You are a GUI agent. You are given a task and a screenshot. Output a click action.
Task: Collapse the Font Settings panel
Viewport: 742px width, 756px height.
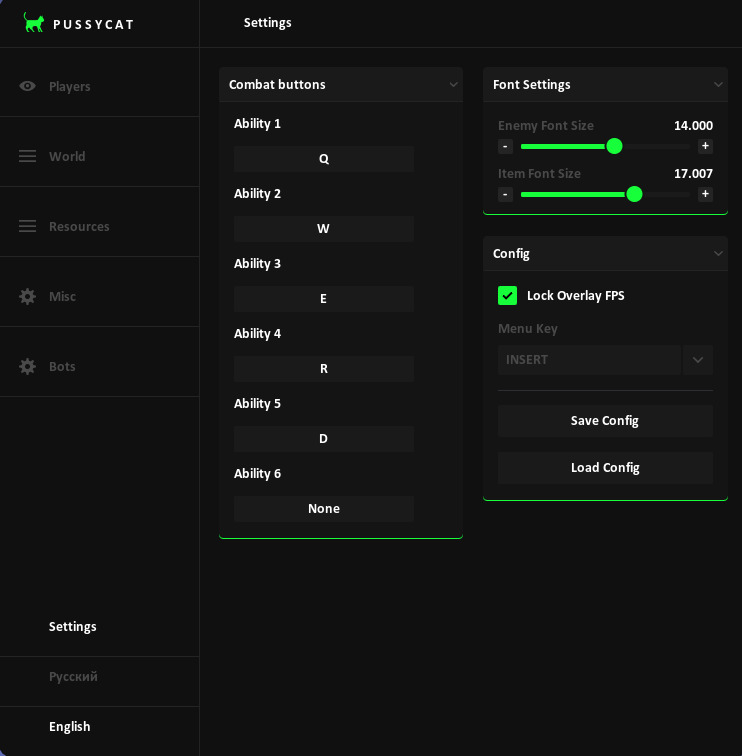point(718,84)
